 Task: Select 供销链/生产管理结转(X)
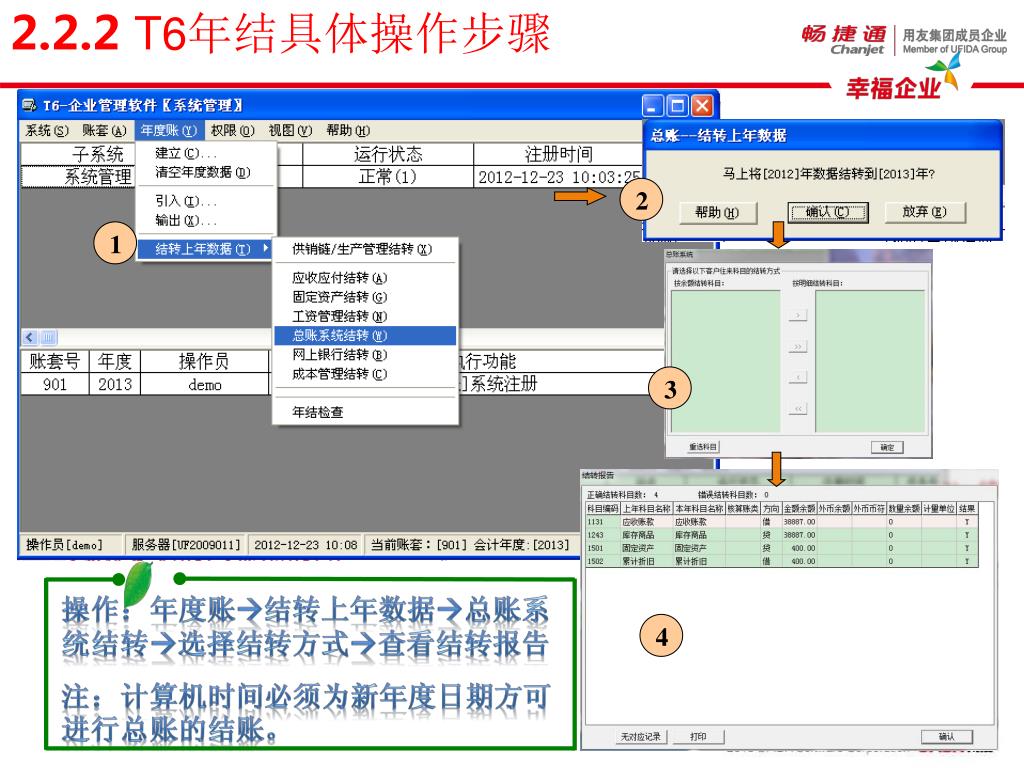pyautogui.click(x=365, y=249)
